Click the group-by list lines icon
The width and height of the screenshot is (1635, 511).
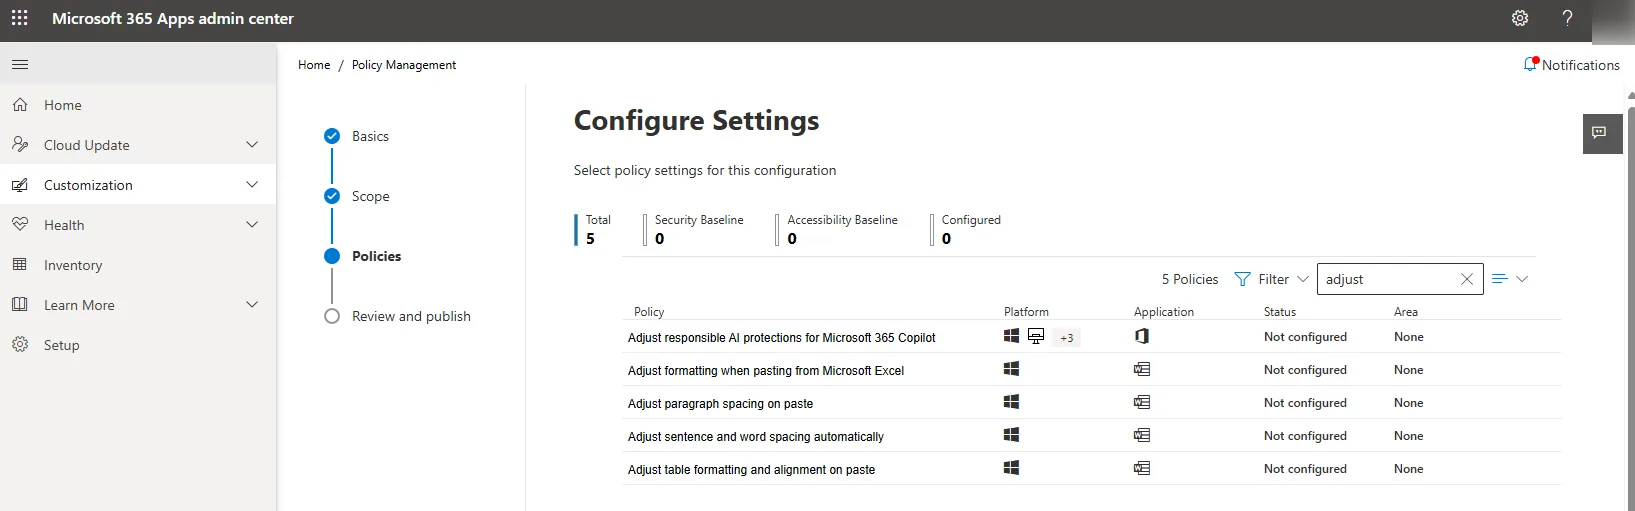(x=1499, y=279)
